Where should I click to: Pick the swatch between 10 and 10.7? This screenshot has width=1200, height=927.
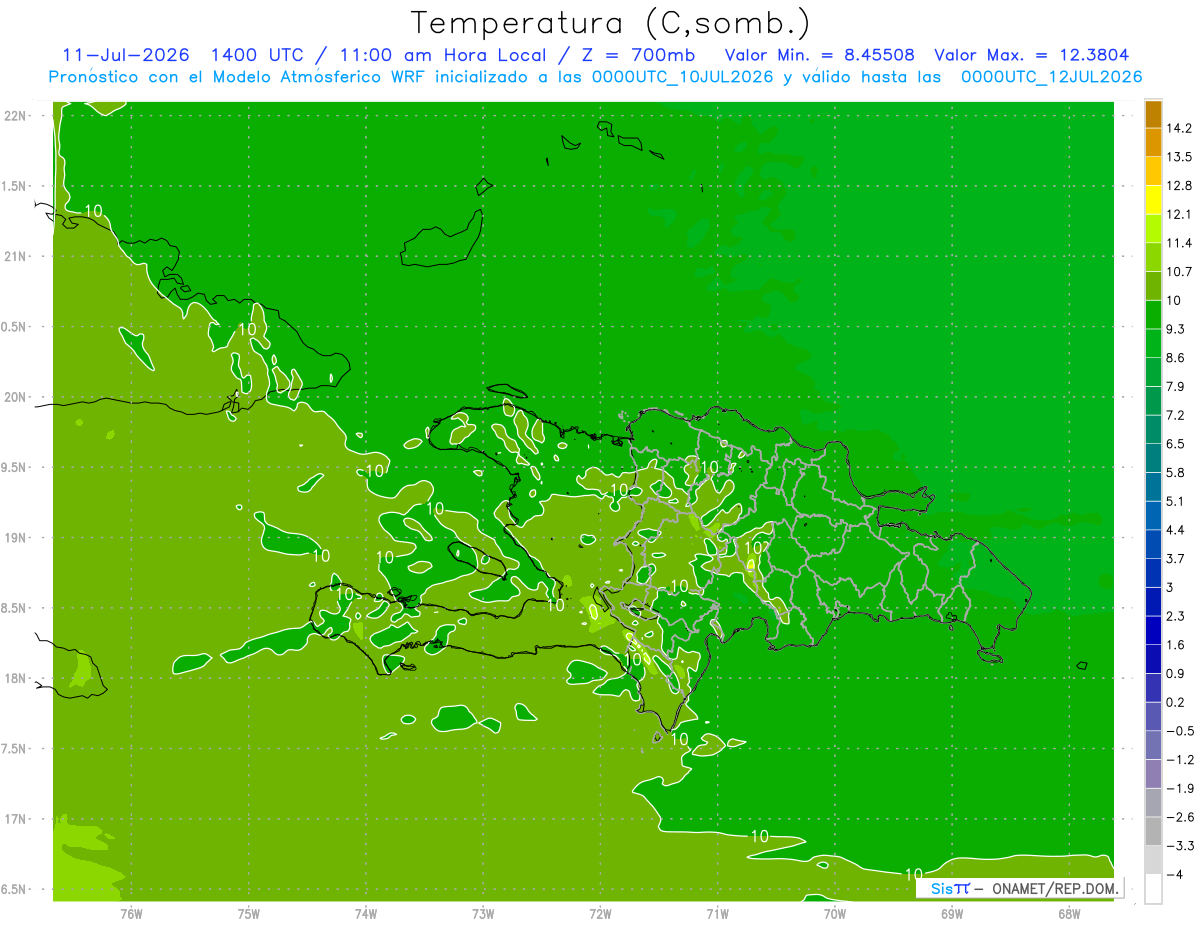1153,286
